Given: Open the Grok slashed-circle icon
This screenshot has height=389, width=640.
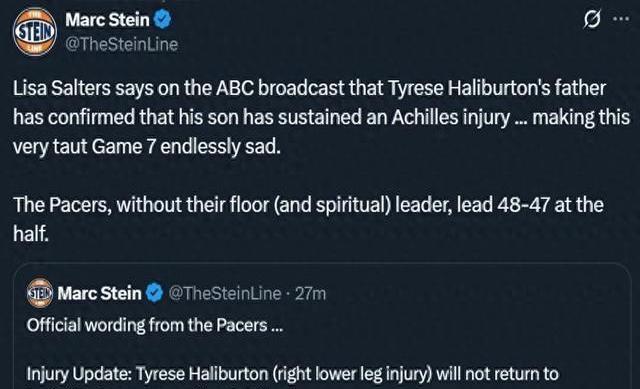Looking at the screenshot, I should [x=592, y=19].
